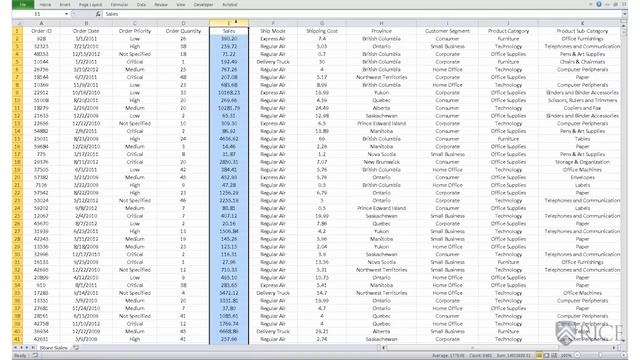This screenshot has width=640, height=360.
Task: Click the Select All corner button
Action: [x=18, y=23]
